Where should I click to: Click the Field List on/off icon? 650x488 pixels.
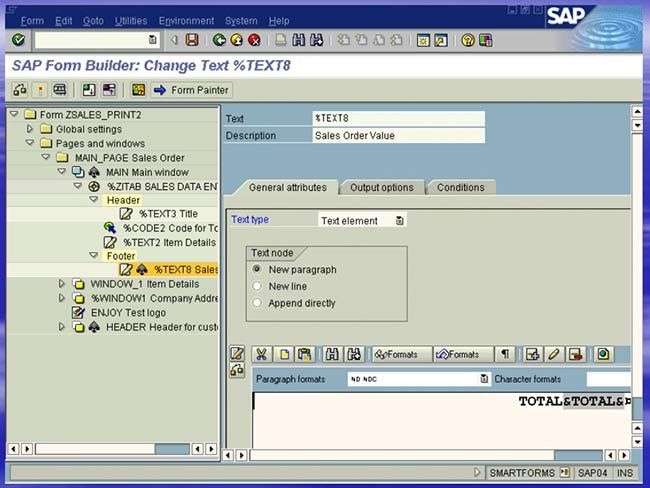(109, 90)
